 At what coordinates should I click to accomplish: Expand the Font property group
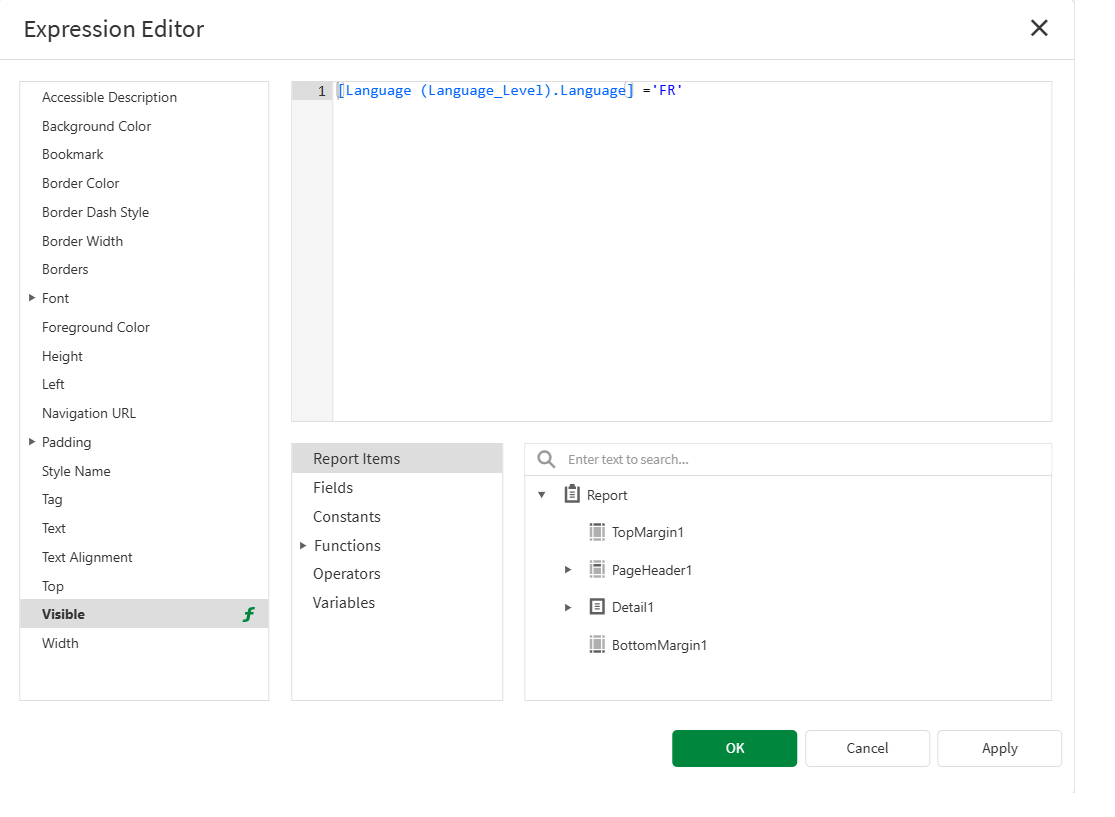(32, 298)
